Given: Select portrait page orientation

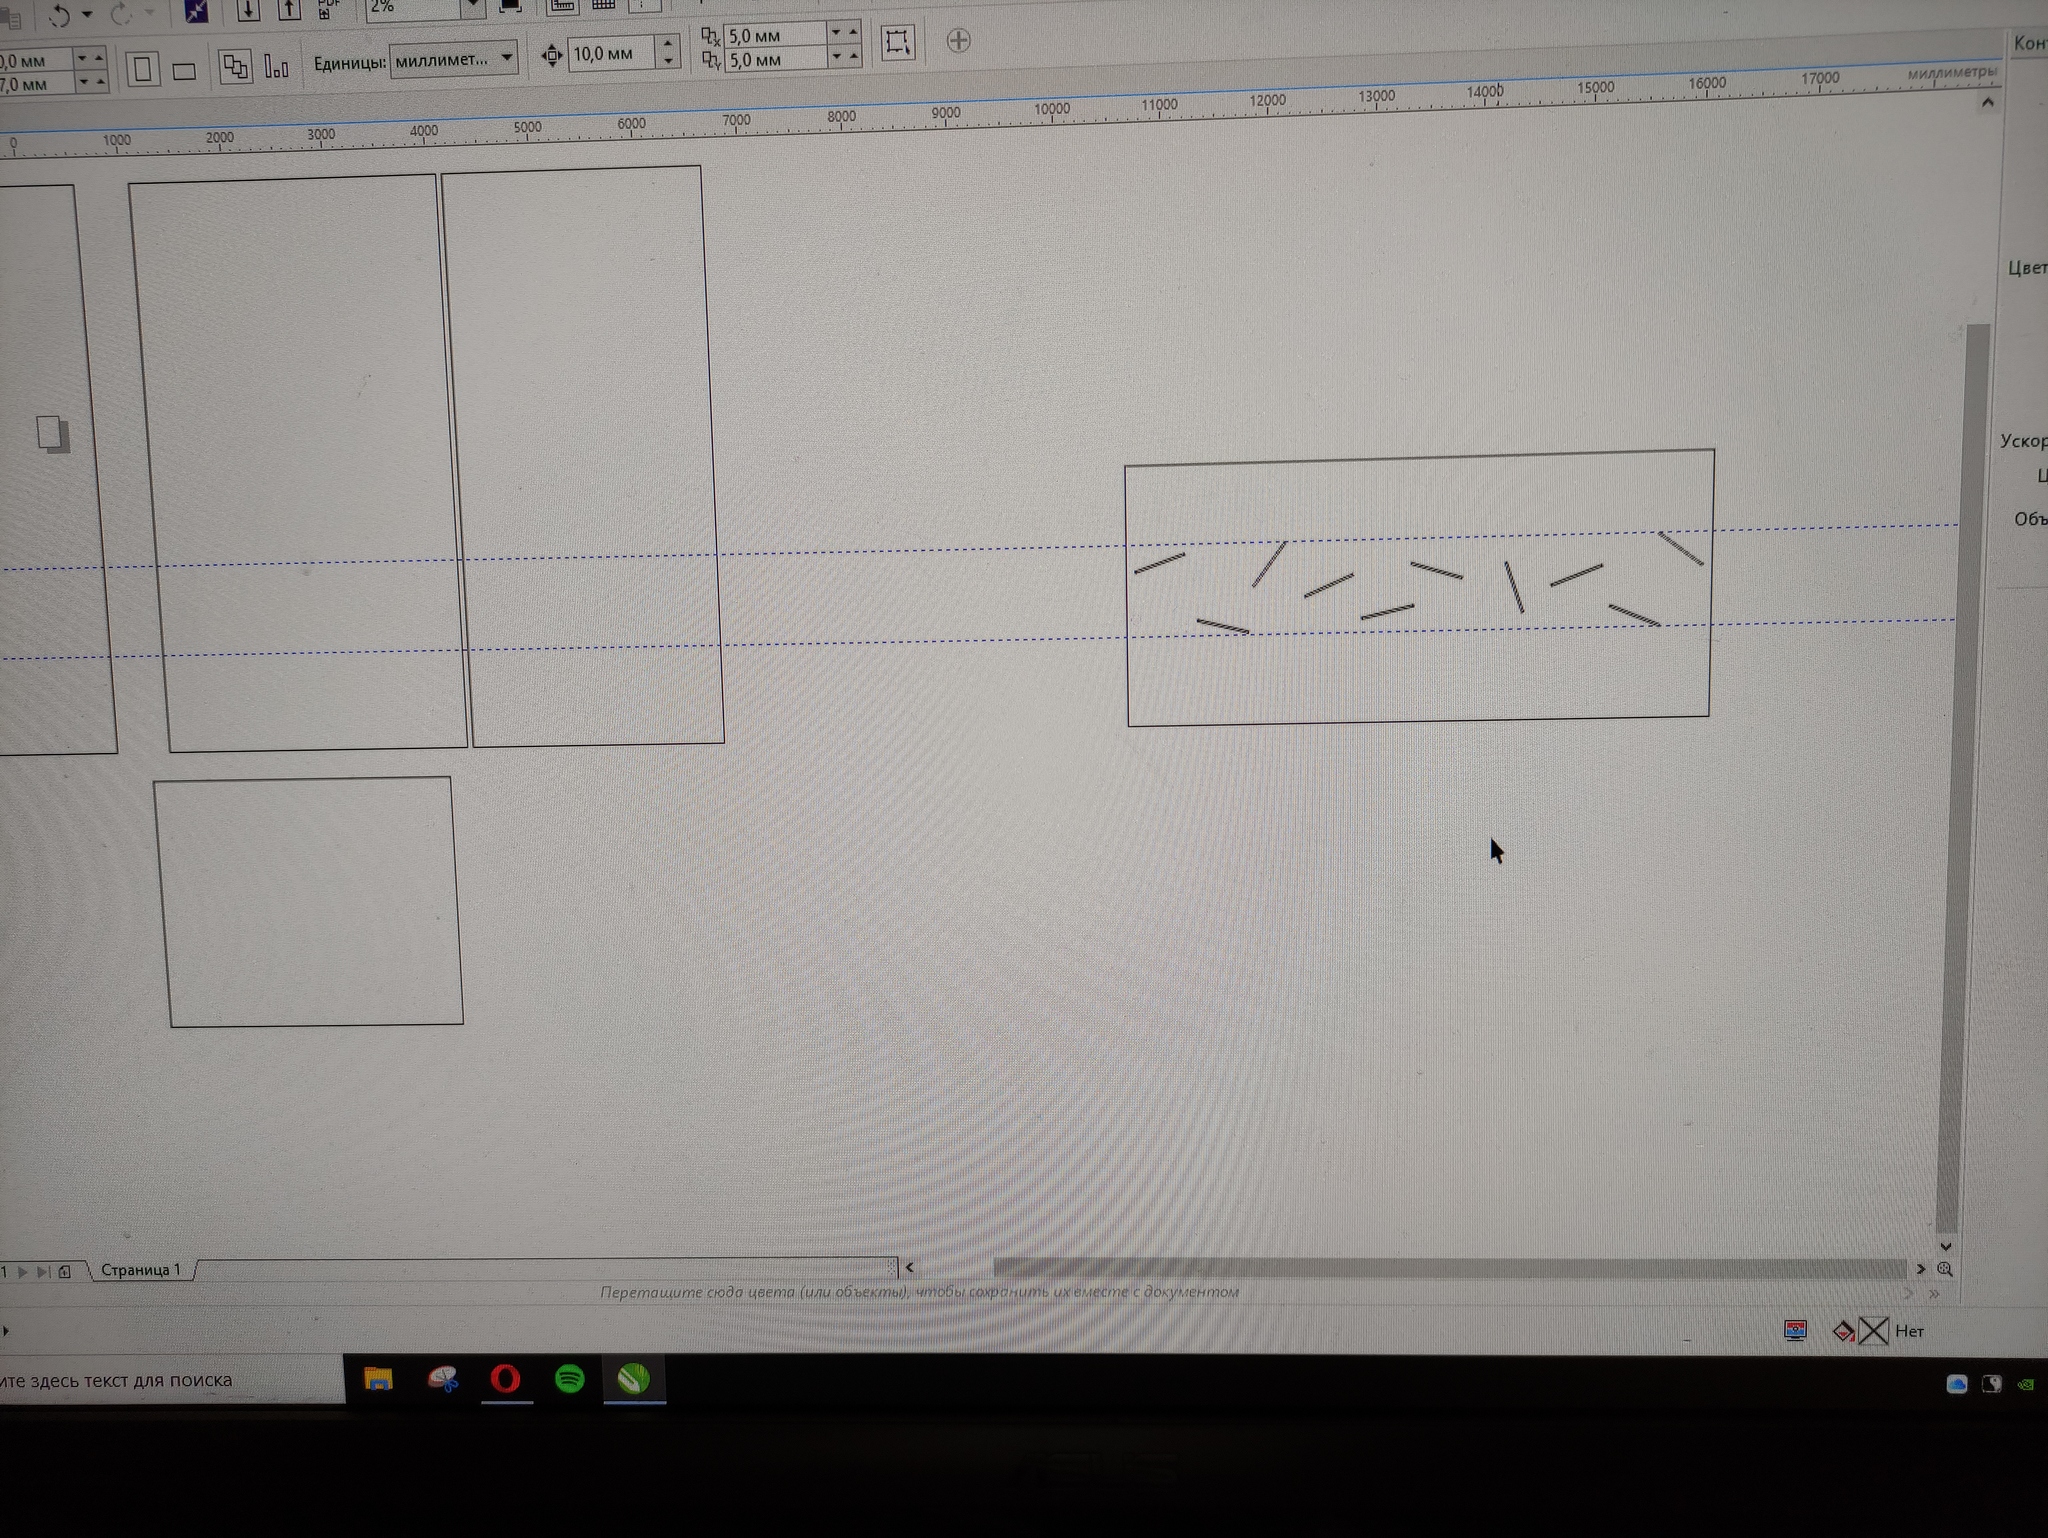Looking at the screenshot, I should [x=143, y=69].
